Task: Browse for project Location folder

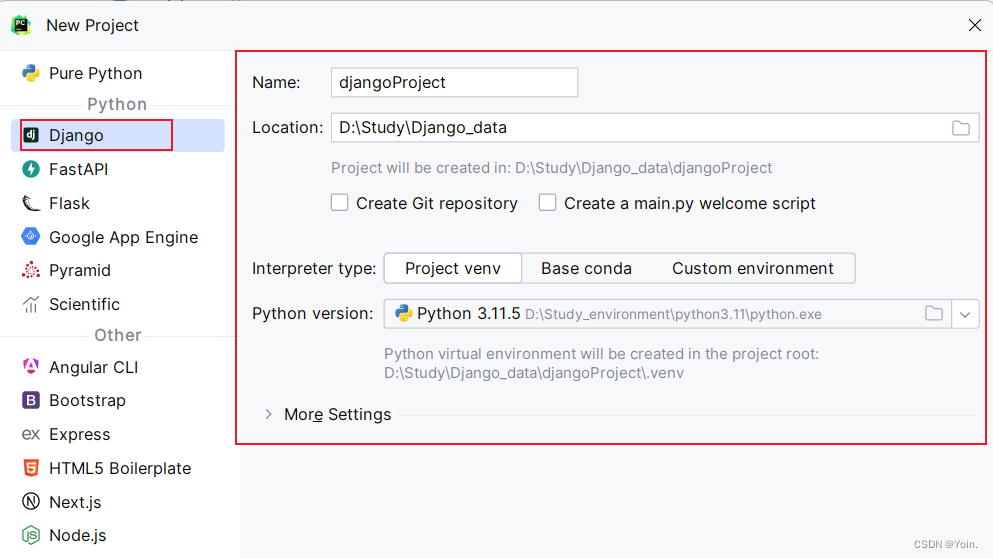Action: pos(961,128)
